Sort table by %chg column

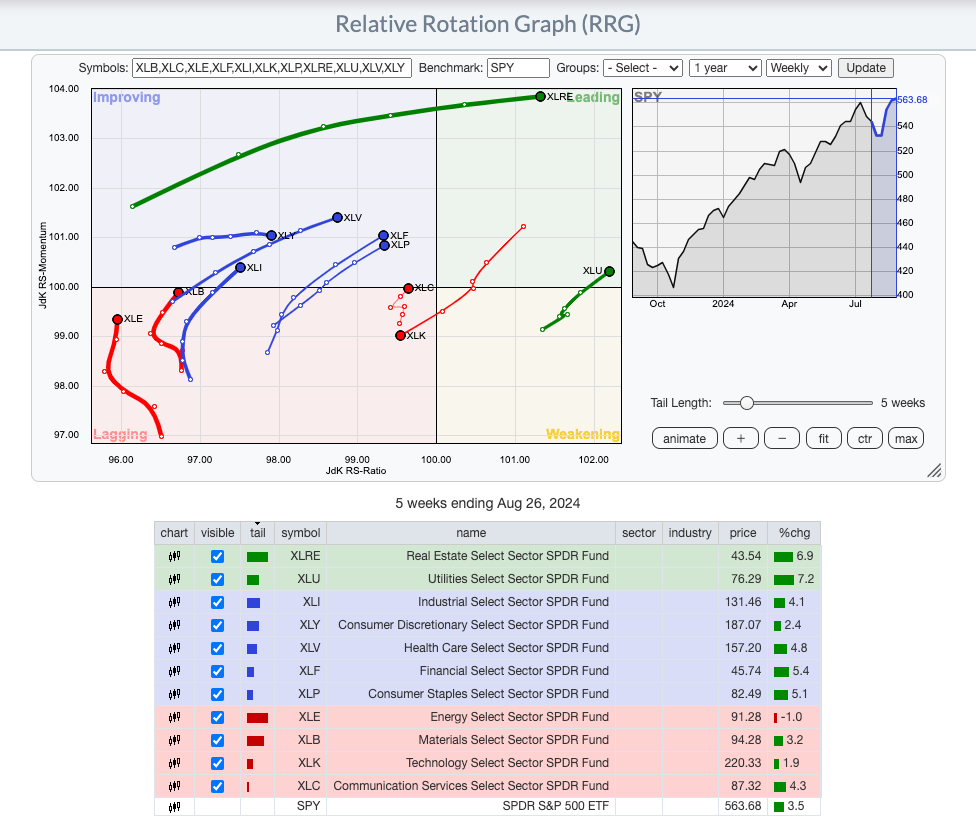pos(794,533)
